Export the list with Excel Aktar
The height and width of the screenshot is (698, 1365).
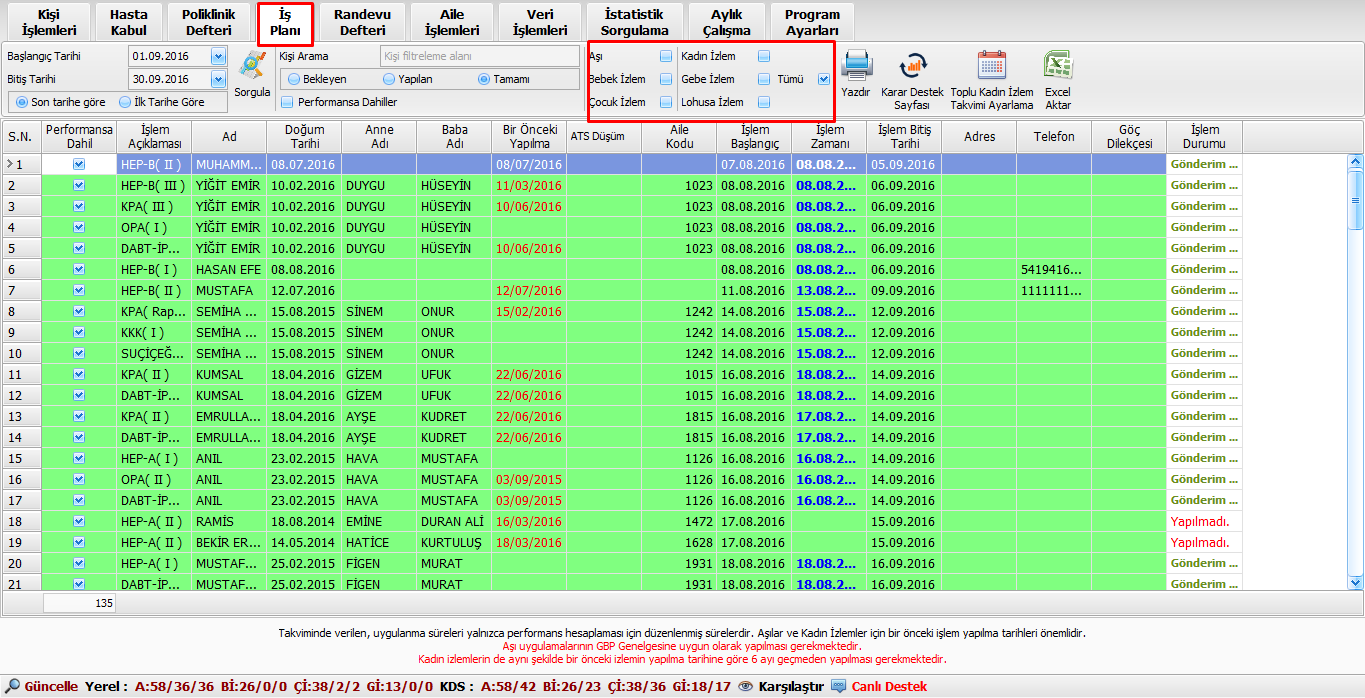click(1058, 66)
